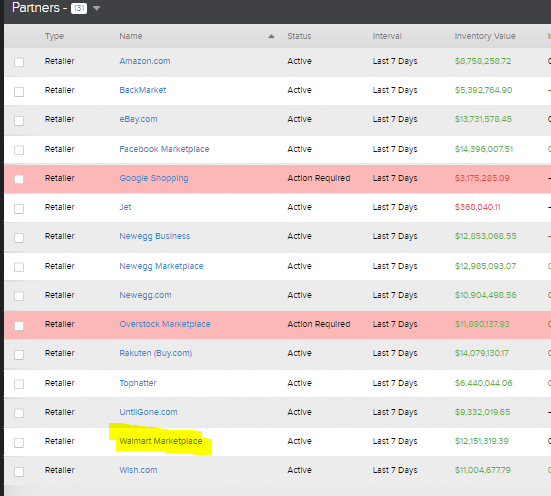Select the Google Shopping row checkbox
This screenshot has height=496, width=551.
[x=19, y=179]
